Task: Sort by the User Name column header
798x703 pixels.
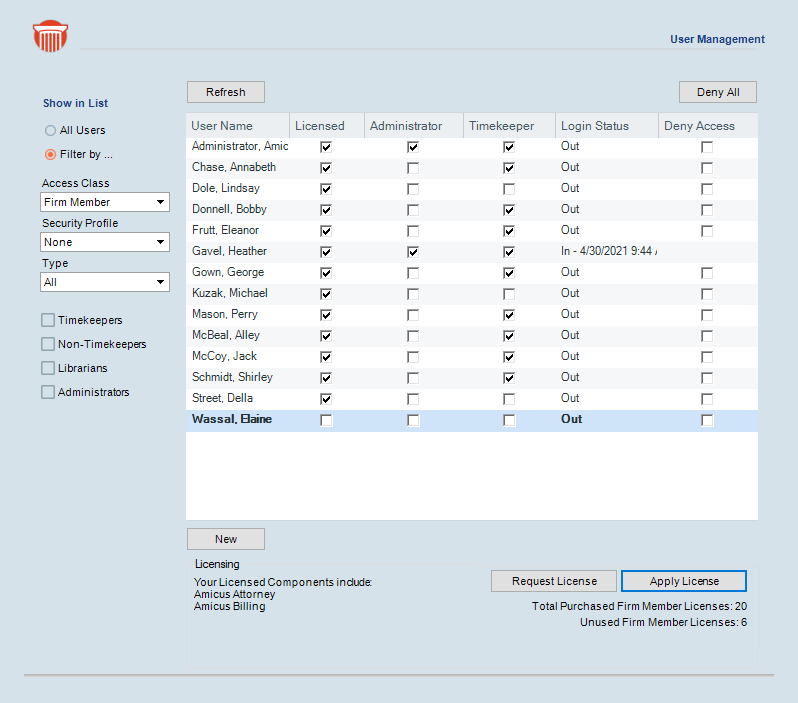Action: [x=238, y=126]
